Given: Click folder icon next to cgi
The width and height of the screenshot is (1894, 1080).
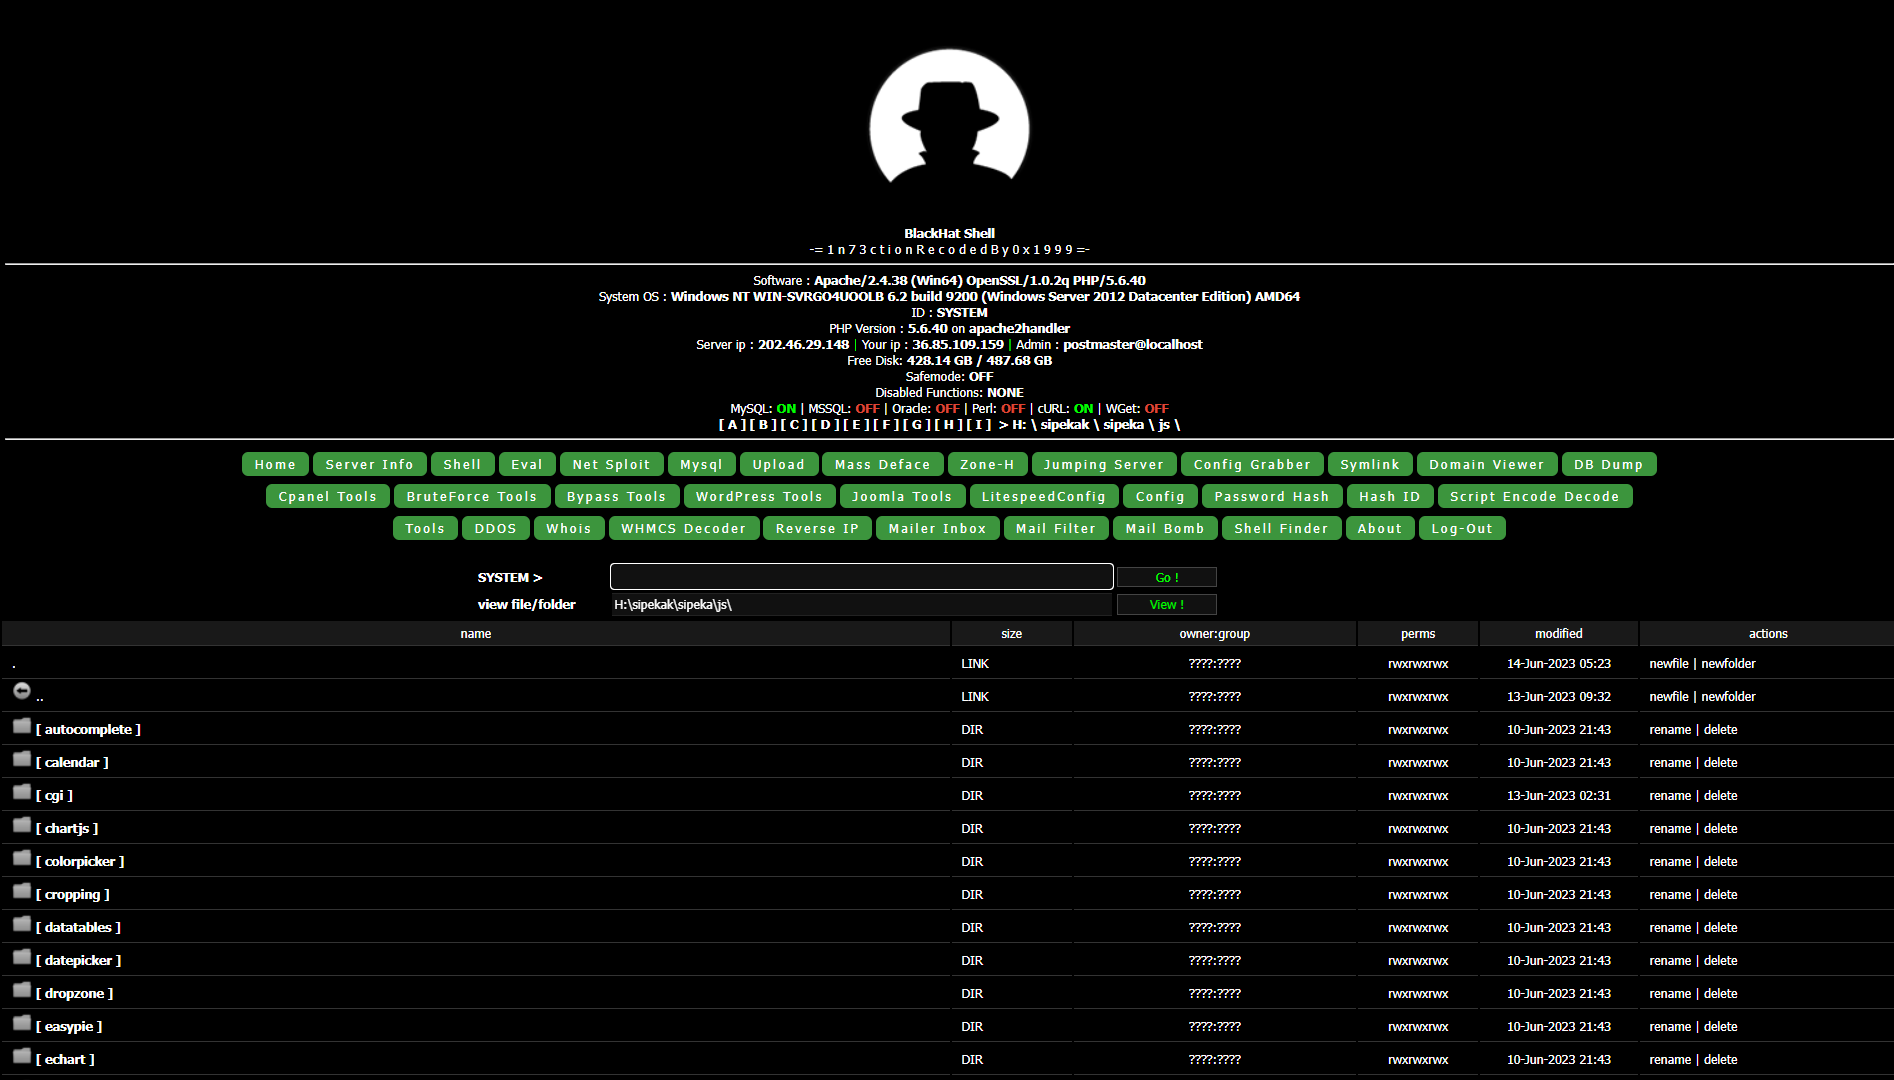Looking at the screenshot, I should tap(22, 792).
